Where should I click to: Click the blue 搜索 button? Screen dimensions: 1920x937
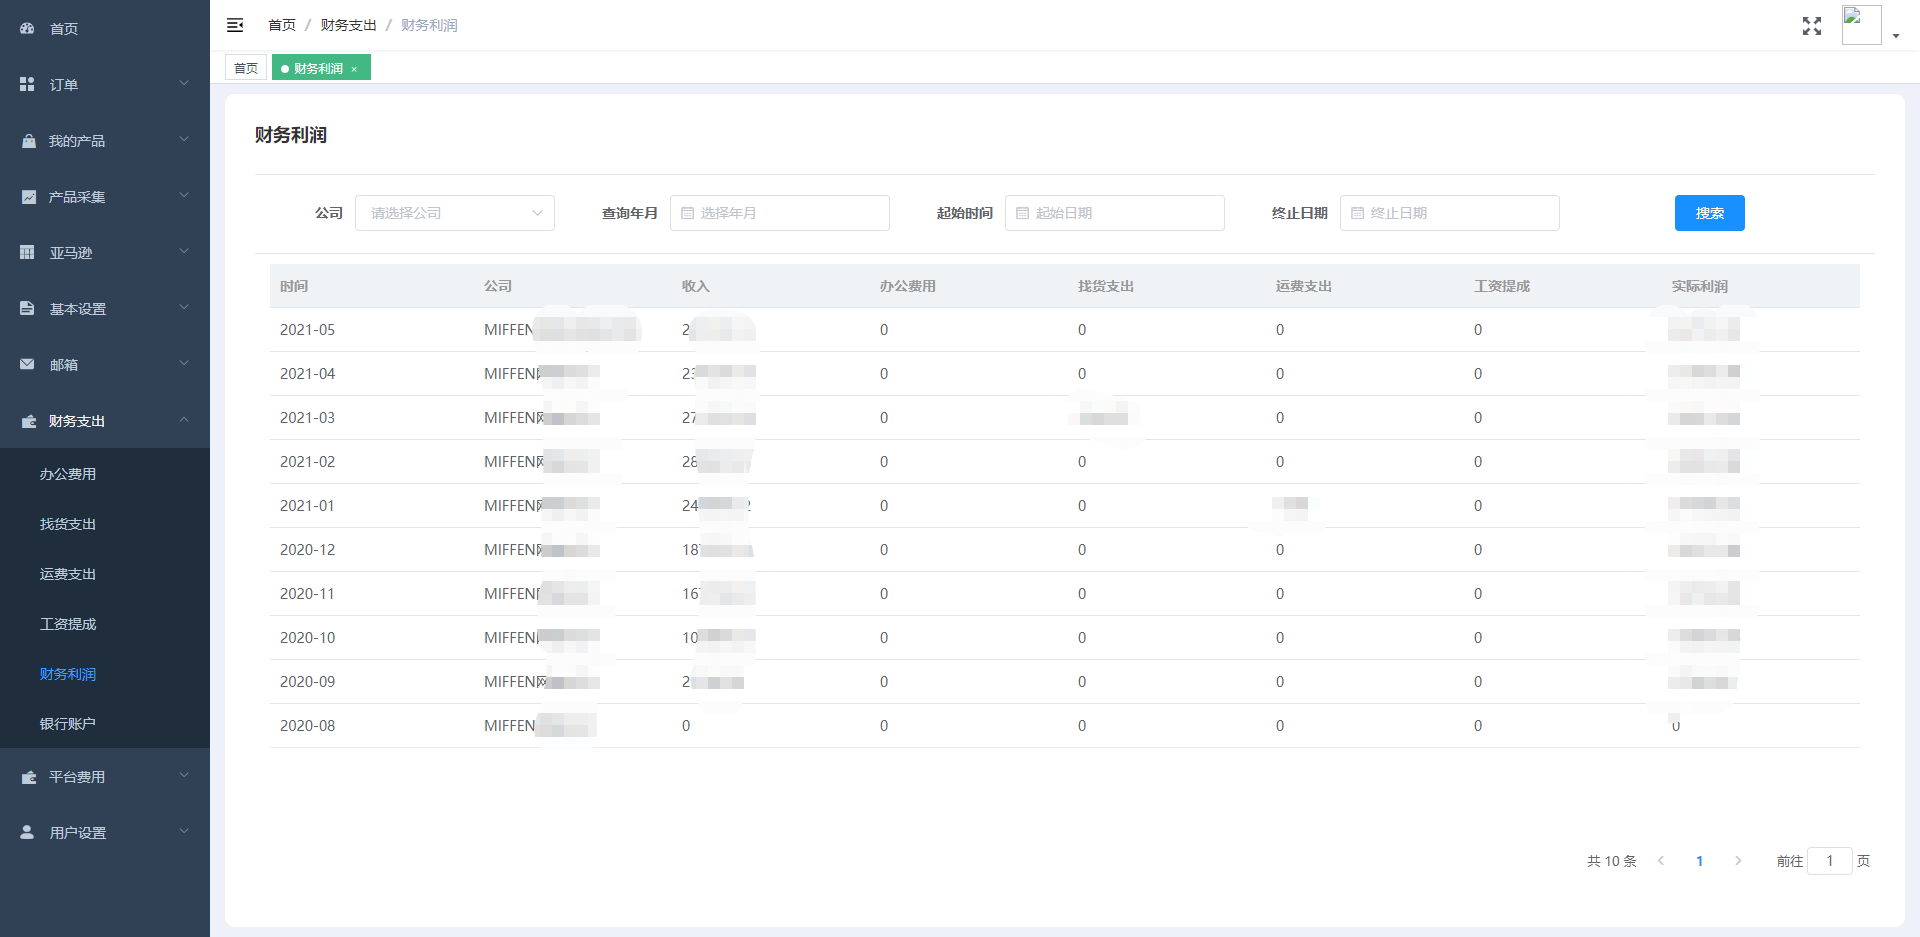[1709, 213]
